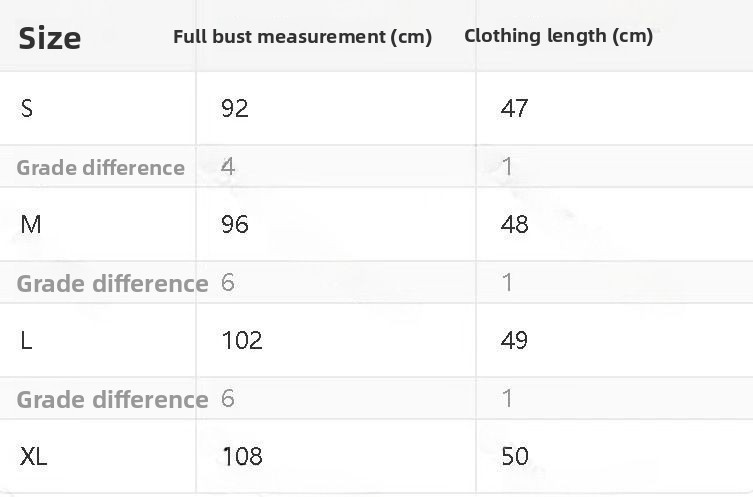Click the Clothing length (cm) header
The height and width of the screenshot is (497, 753).
pyautogui.click(x=558, y=36)
